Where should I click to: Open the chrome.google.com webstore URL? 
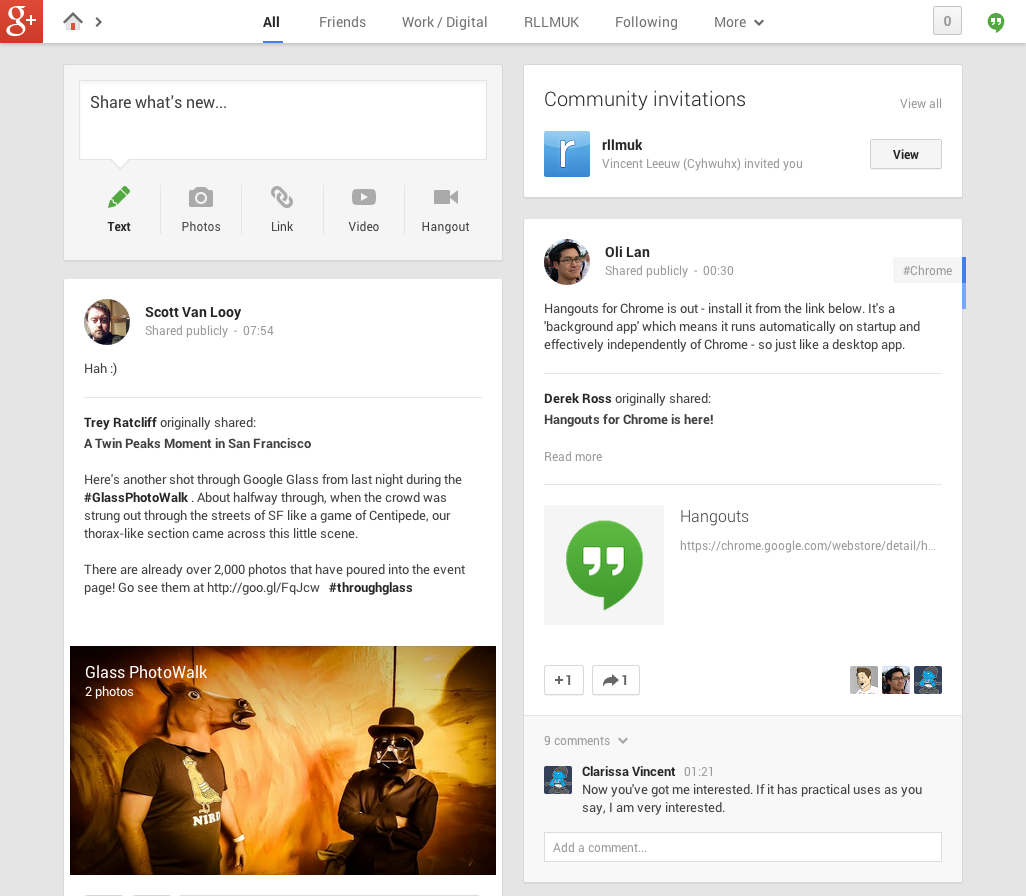tap(807, 545)
